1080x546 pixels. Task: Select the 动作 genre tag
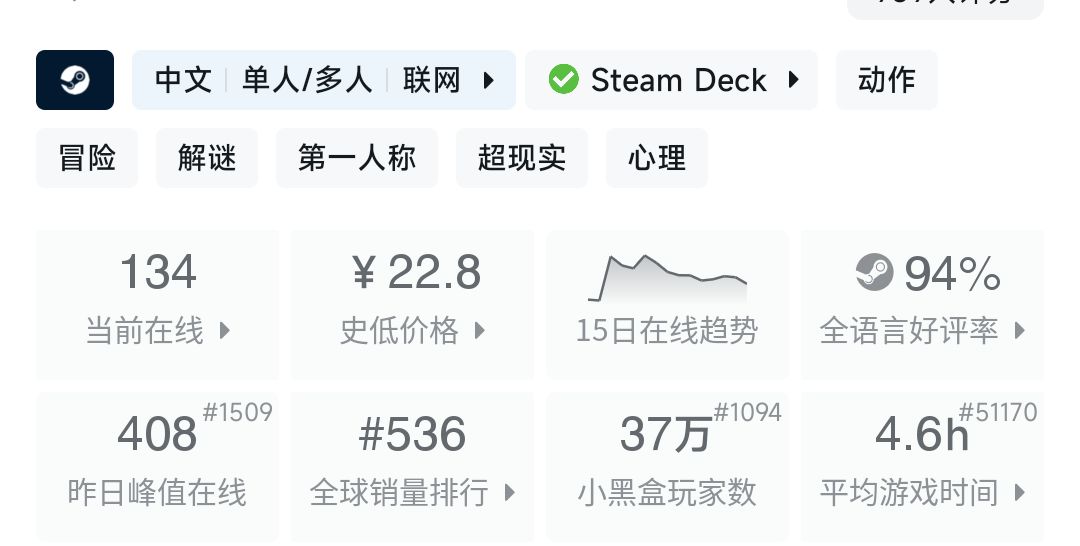(886, 80)
